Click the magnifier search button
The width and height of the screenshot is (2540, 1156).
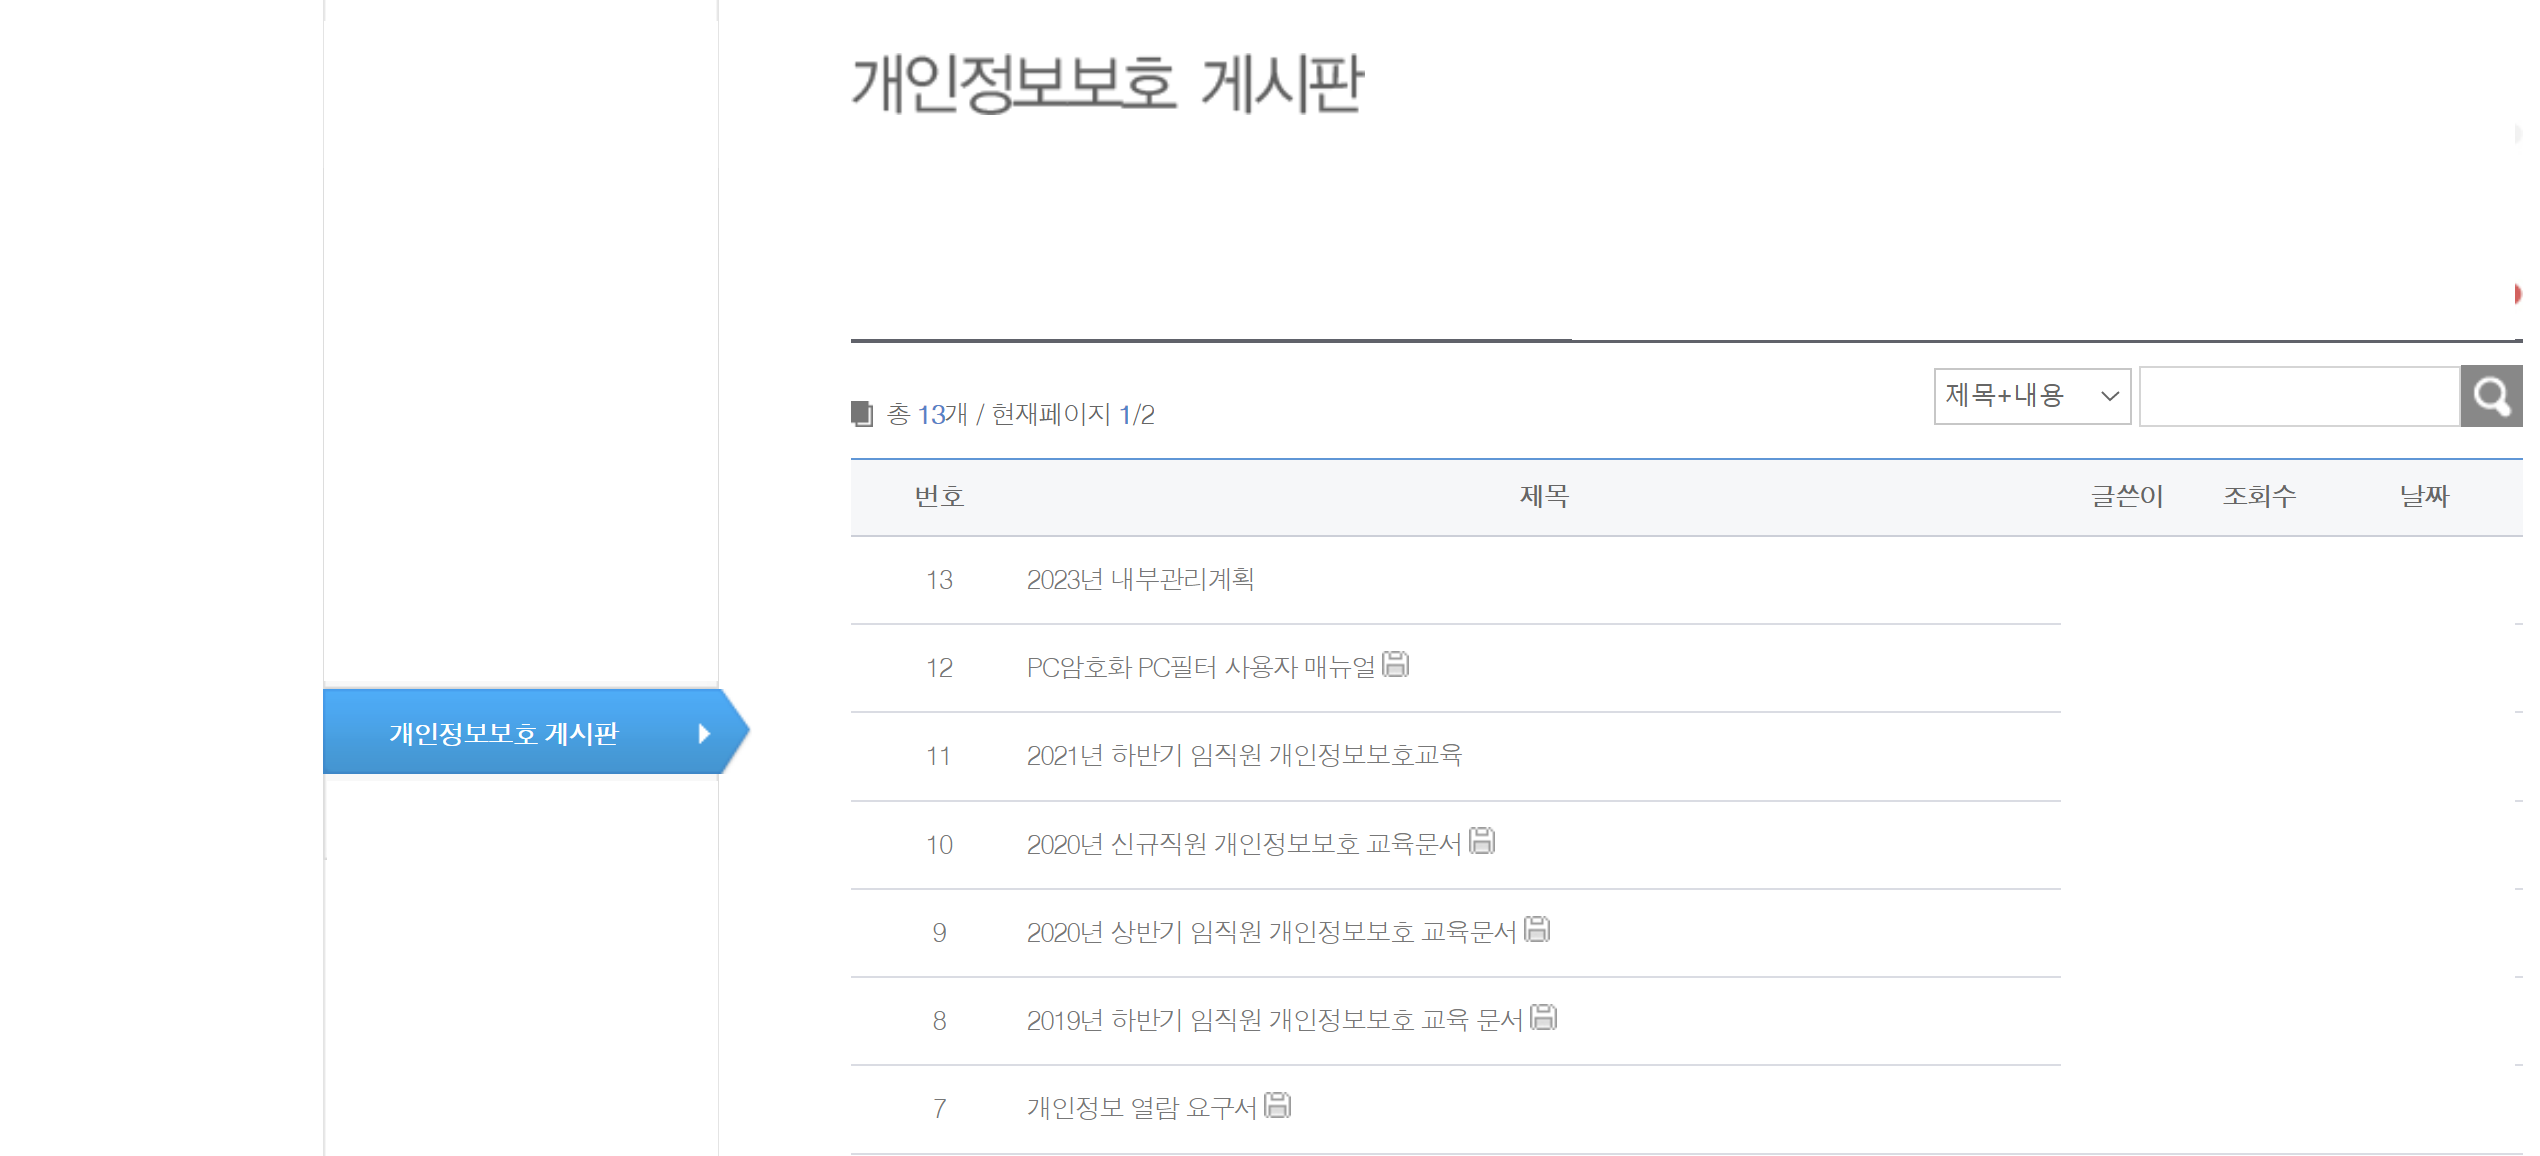pyautogui.click(x=2490, y=397)
